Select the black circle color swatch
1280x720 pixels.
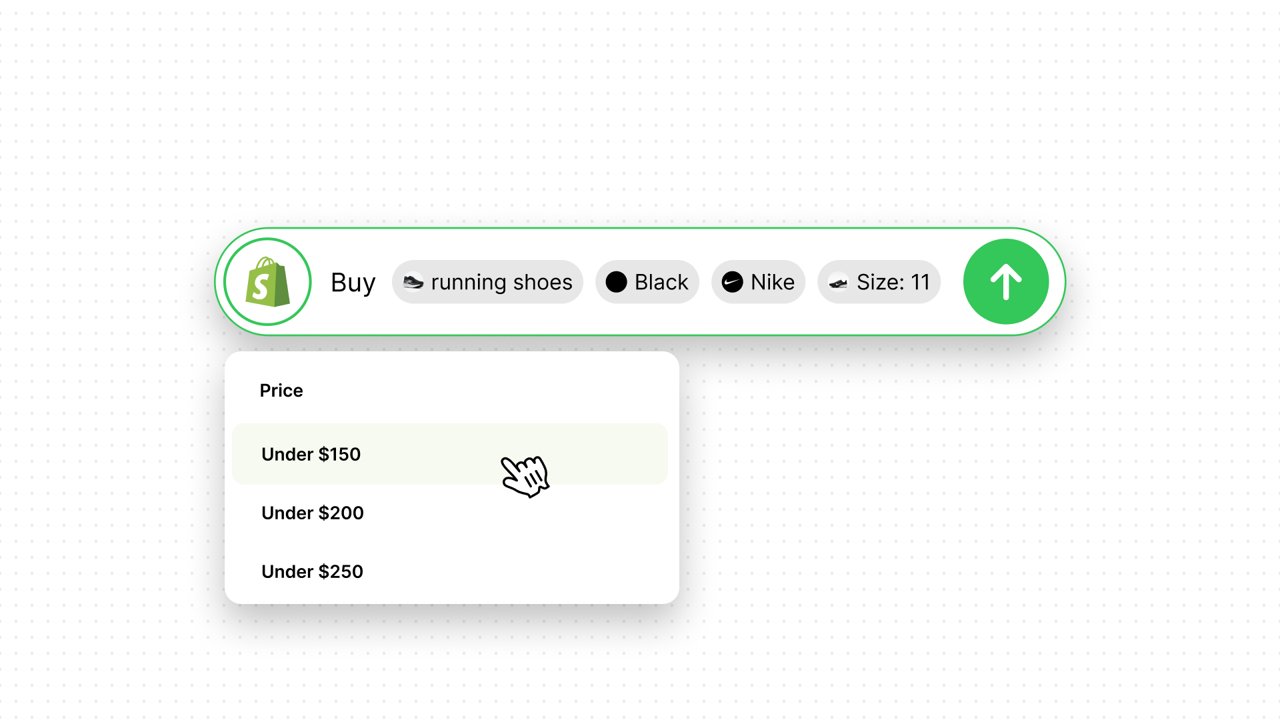click(617, 282)
